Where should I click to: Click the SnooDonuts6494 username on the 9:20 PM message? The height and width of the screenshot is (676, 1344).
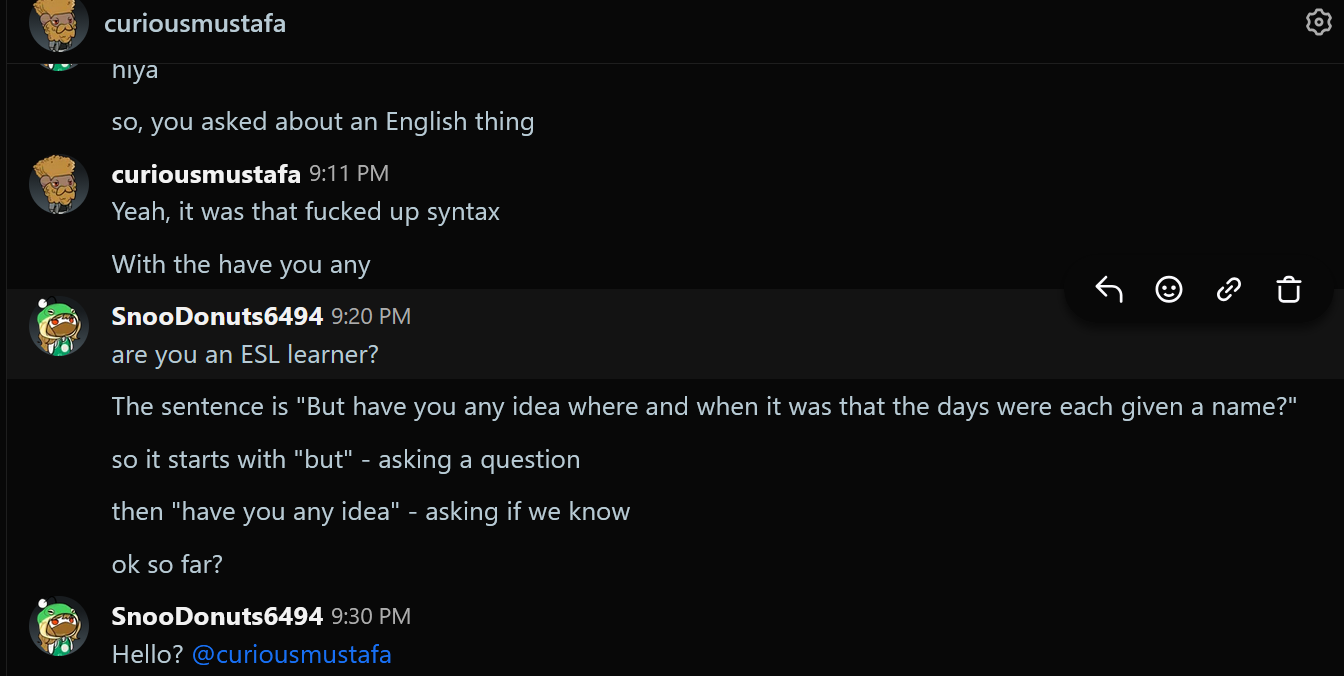tap(217, 316)
